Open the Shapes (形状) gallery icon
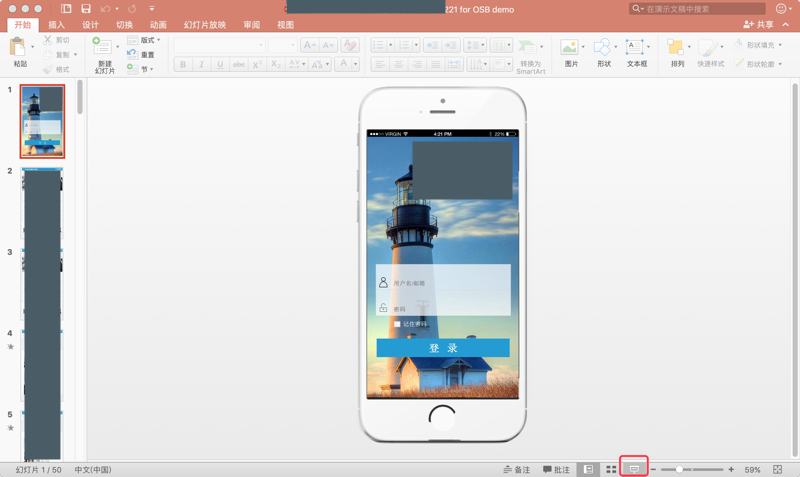This screenshot has height=477, width=800. click(x=603, y=48)
